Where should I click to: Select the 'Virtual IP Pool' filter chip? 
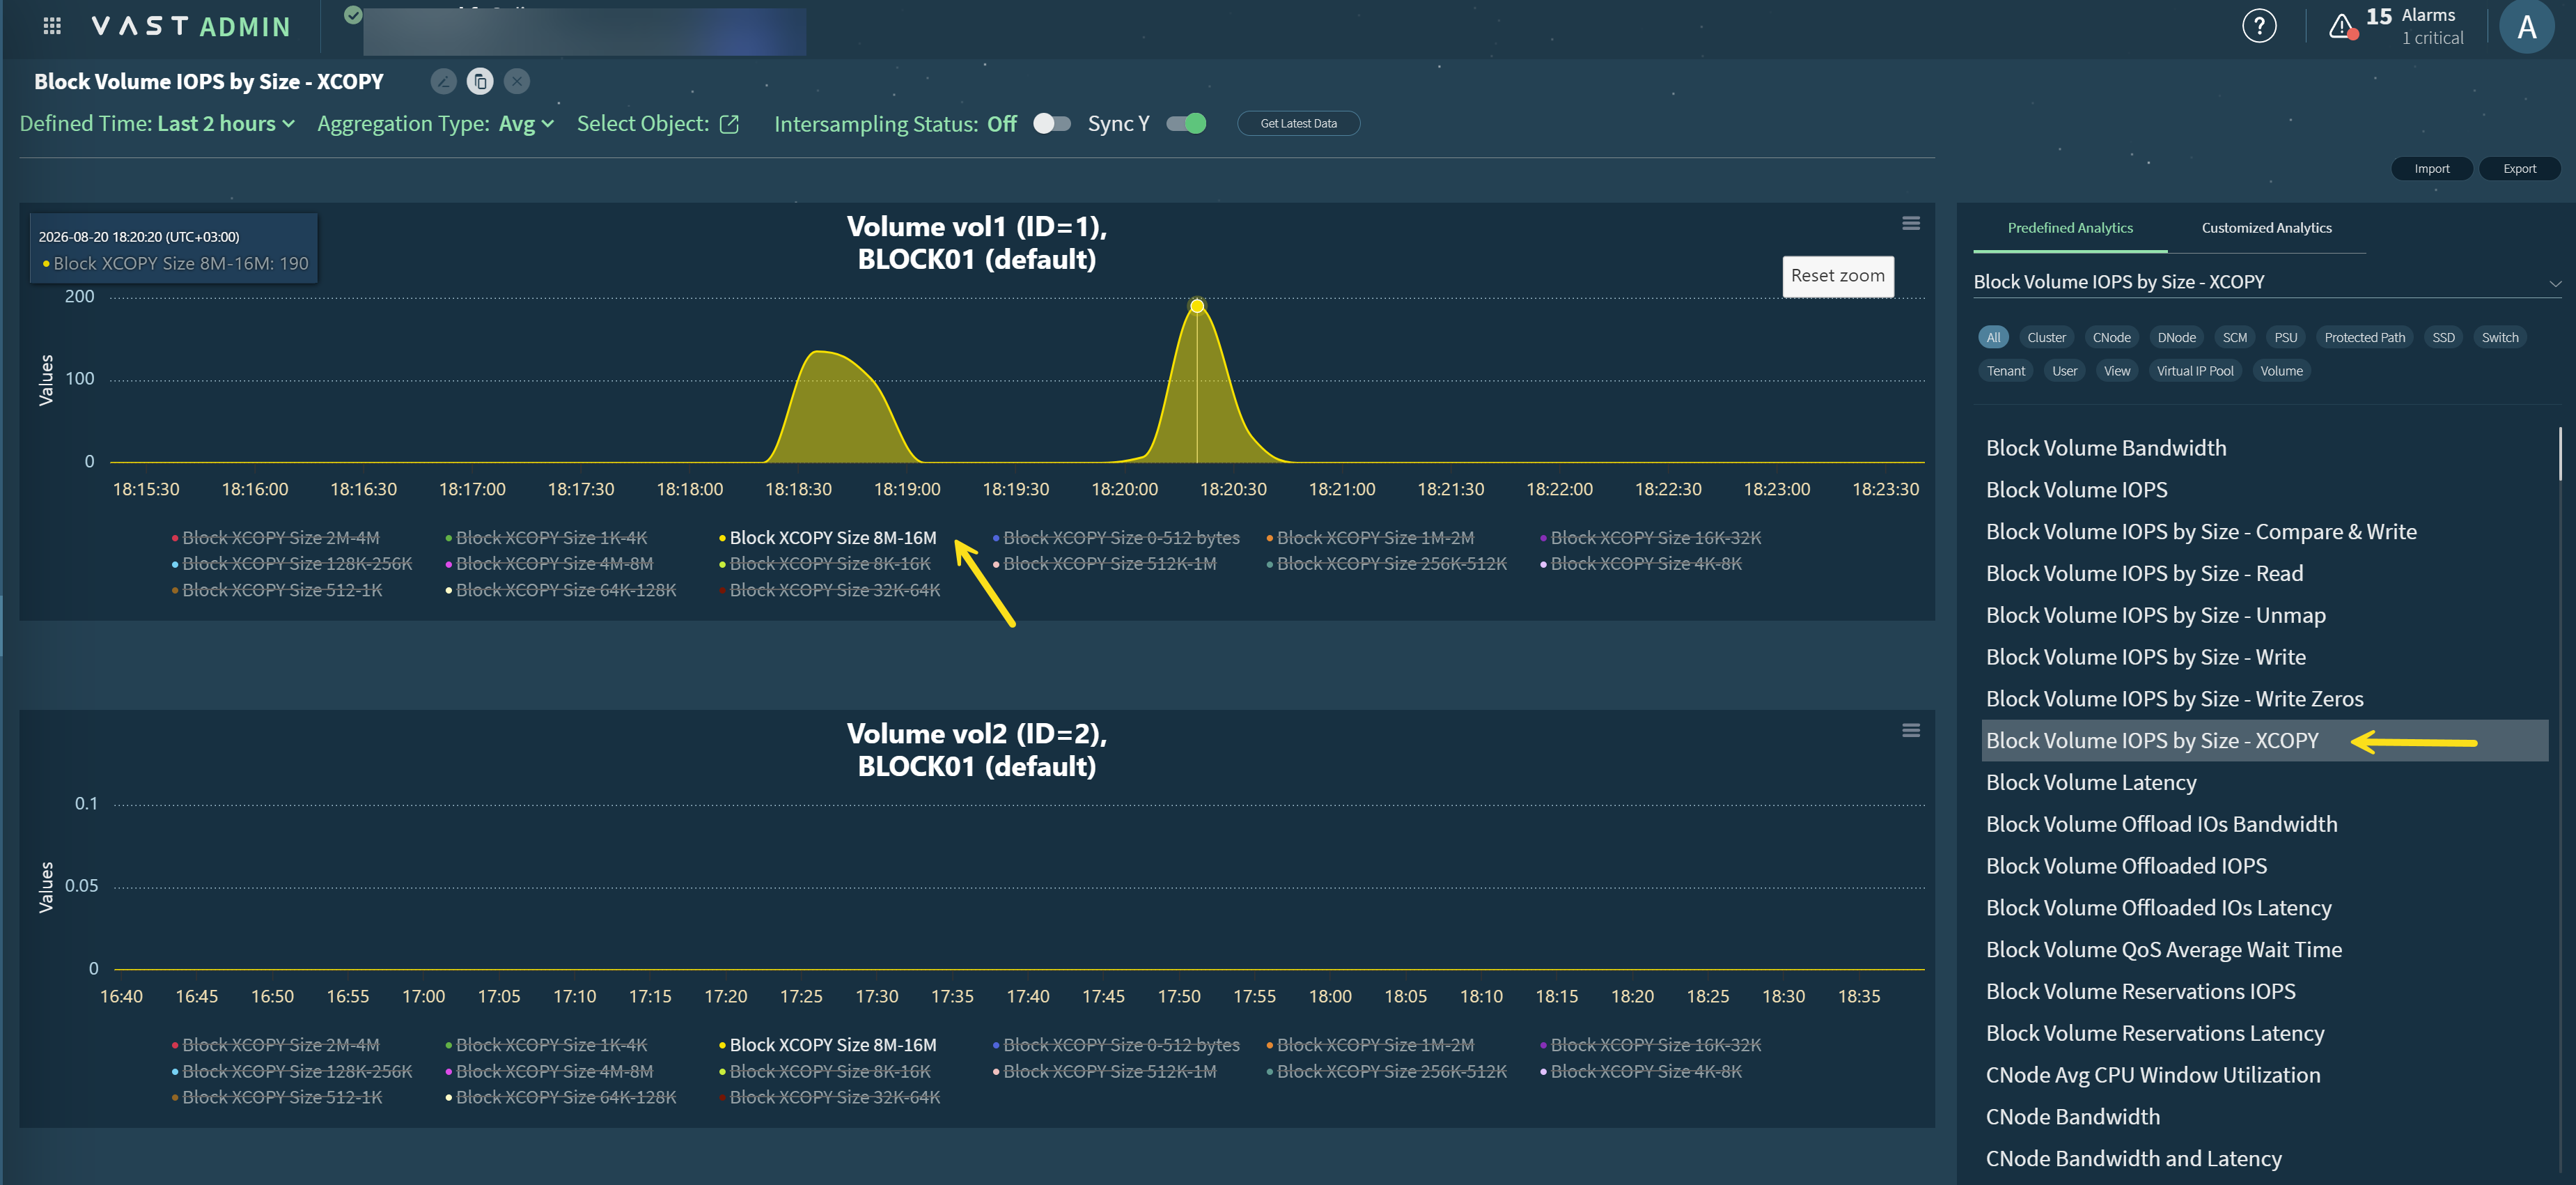(x=2194, y=371)
